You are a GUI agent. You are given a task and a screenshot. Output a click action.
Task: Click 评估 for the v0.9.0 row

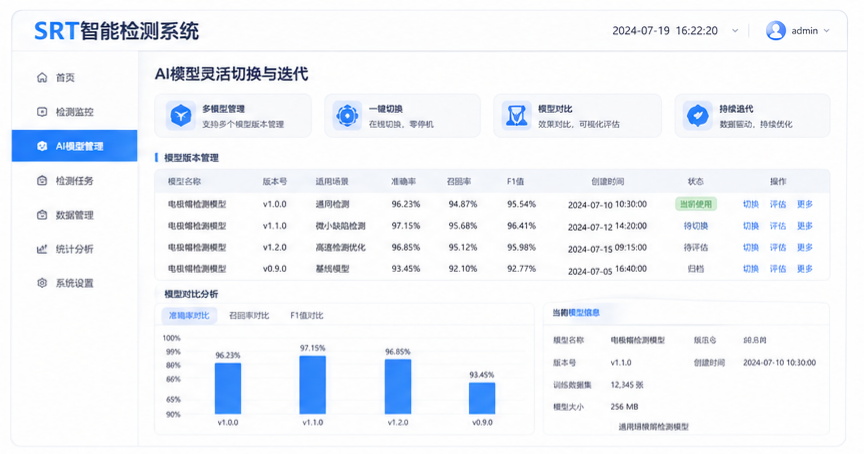click(x=777, y=269)
